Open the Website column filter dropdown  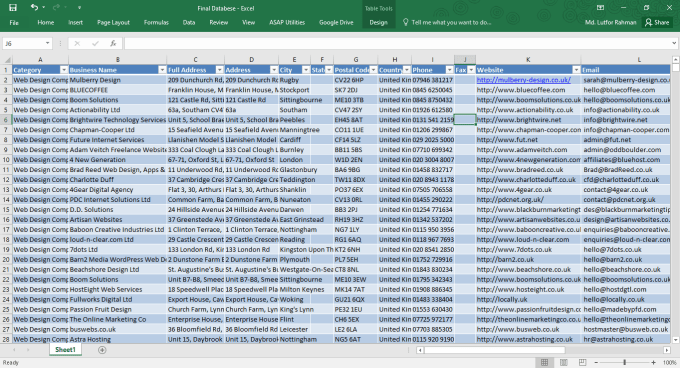click(x=576, y=70)
